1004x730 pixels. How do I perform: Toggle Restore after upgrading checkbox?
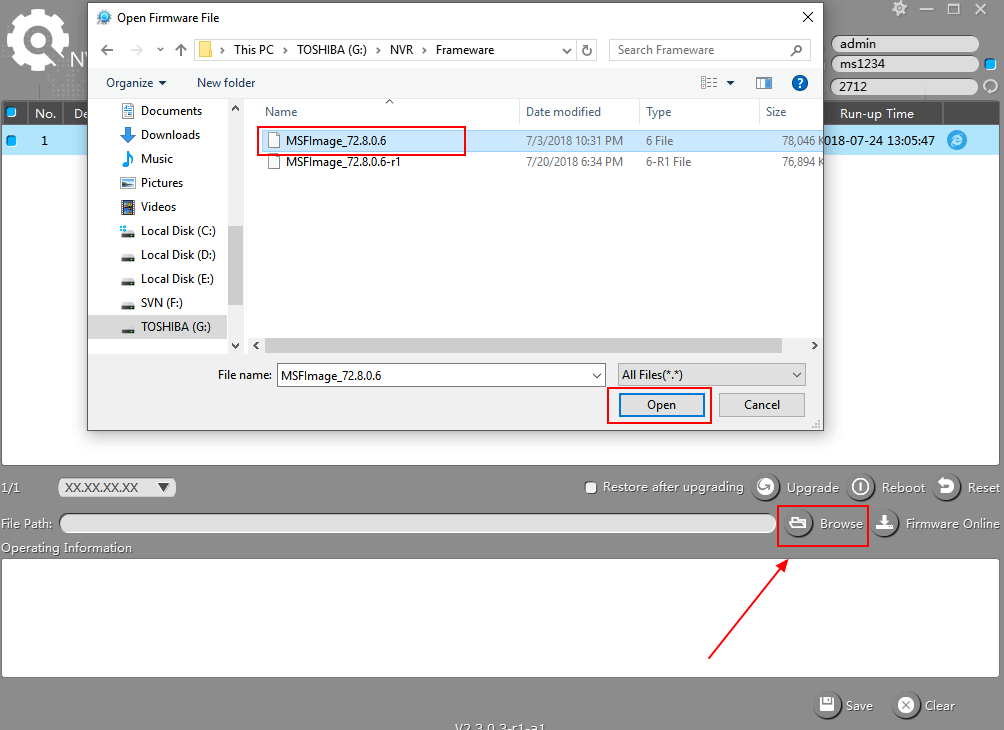590,488
